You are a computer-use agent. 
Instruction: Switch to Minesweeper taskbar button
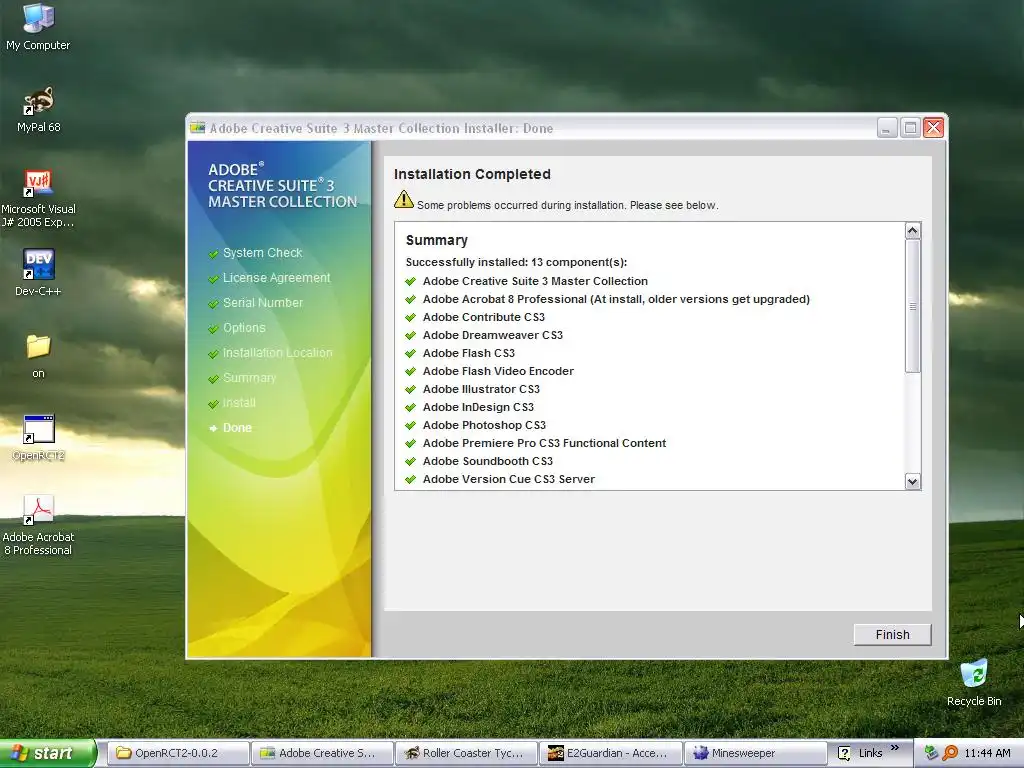[x=755, y=753]
